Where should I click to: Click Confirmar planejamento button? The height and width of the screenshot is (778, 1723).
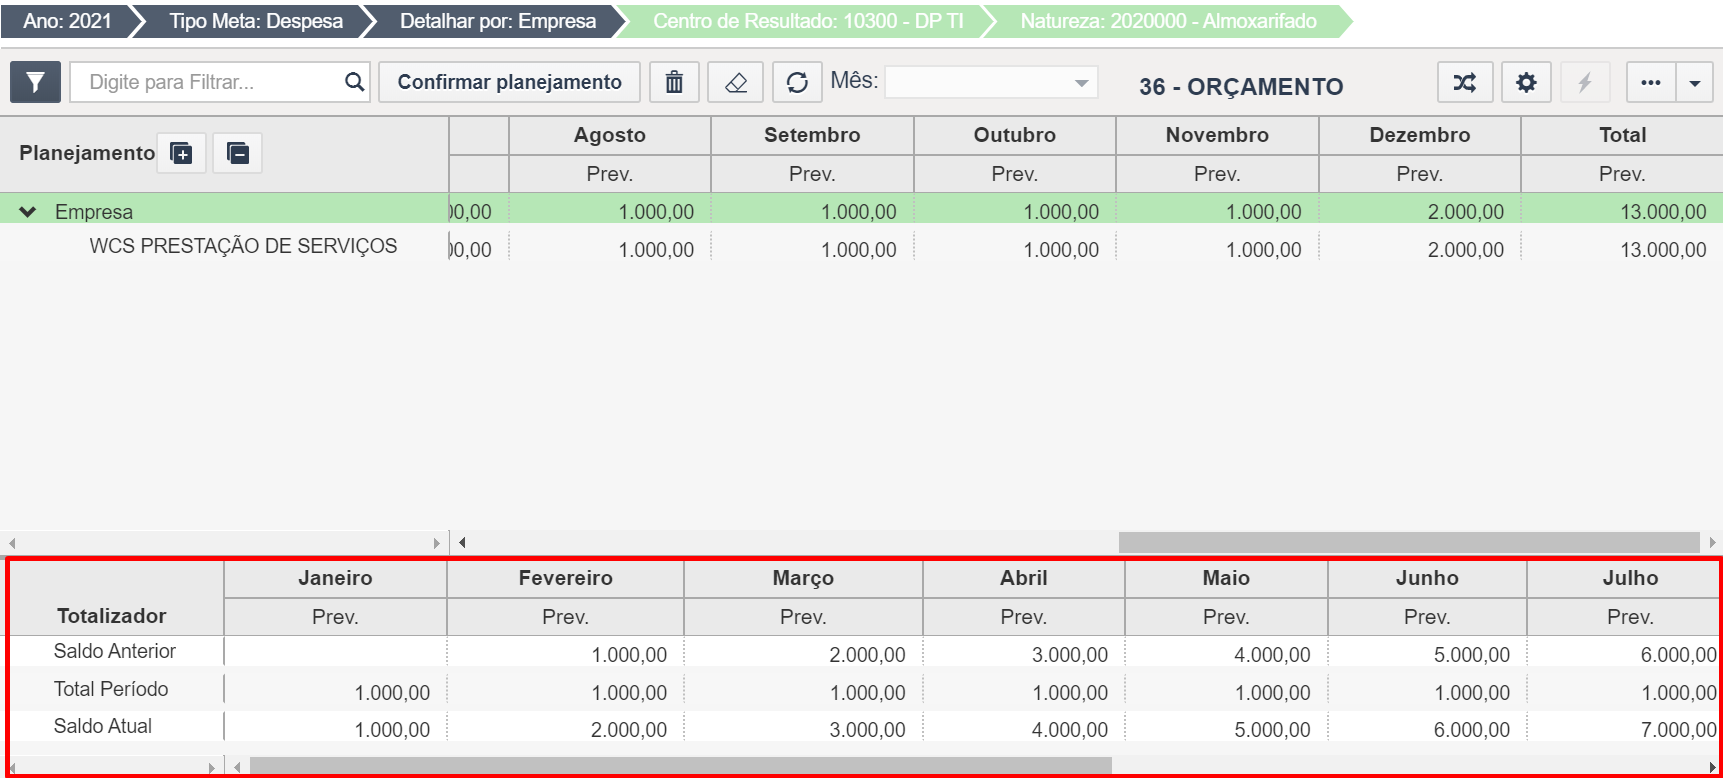coord(509,82)
